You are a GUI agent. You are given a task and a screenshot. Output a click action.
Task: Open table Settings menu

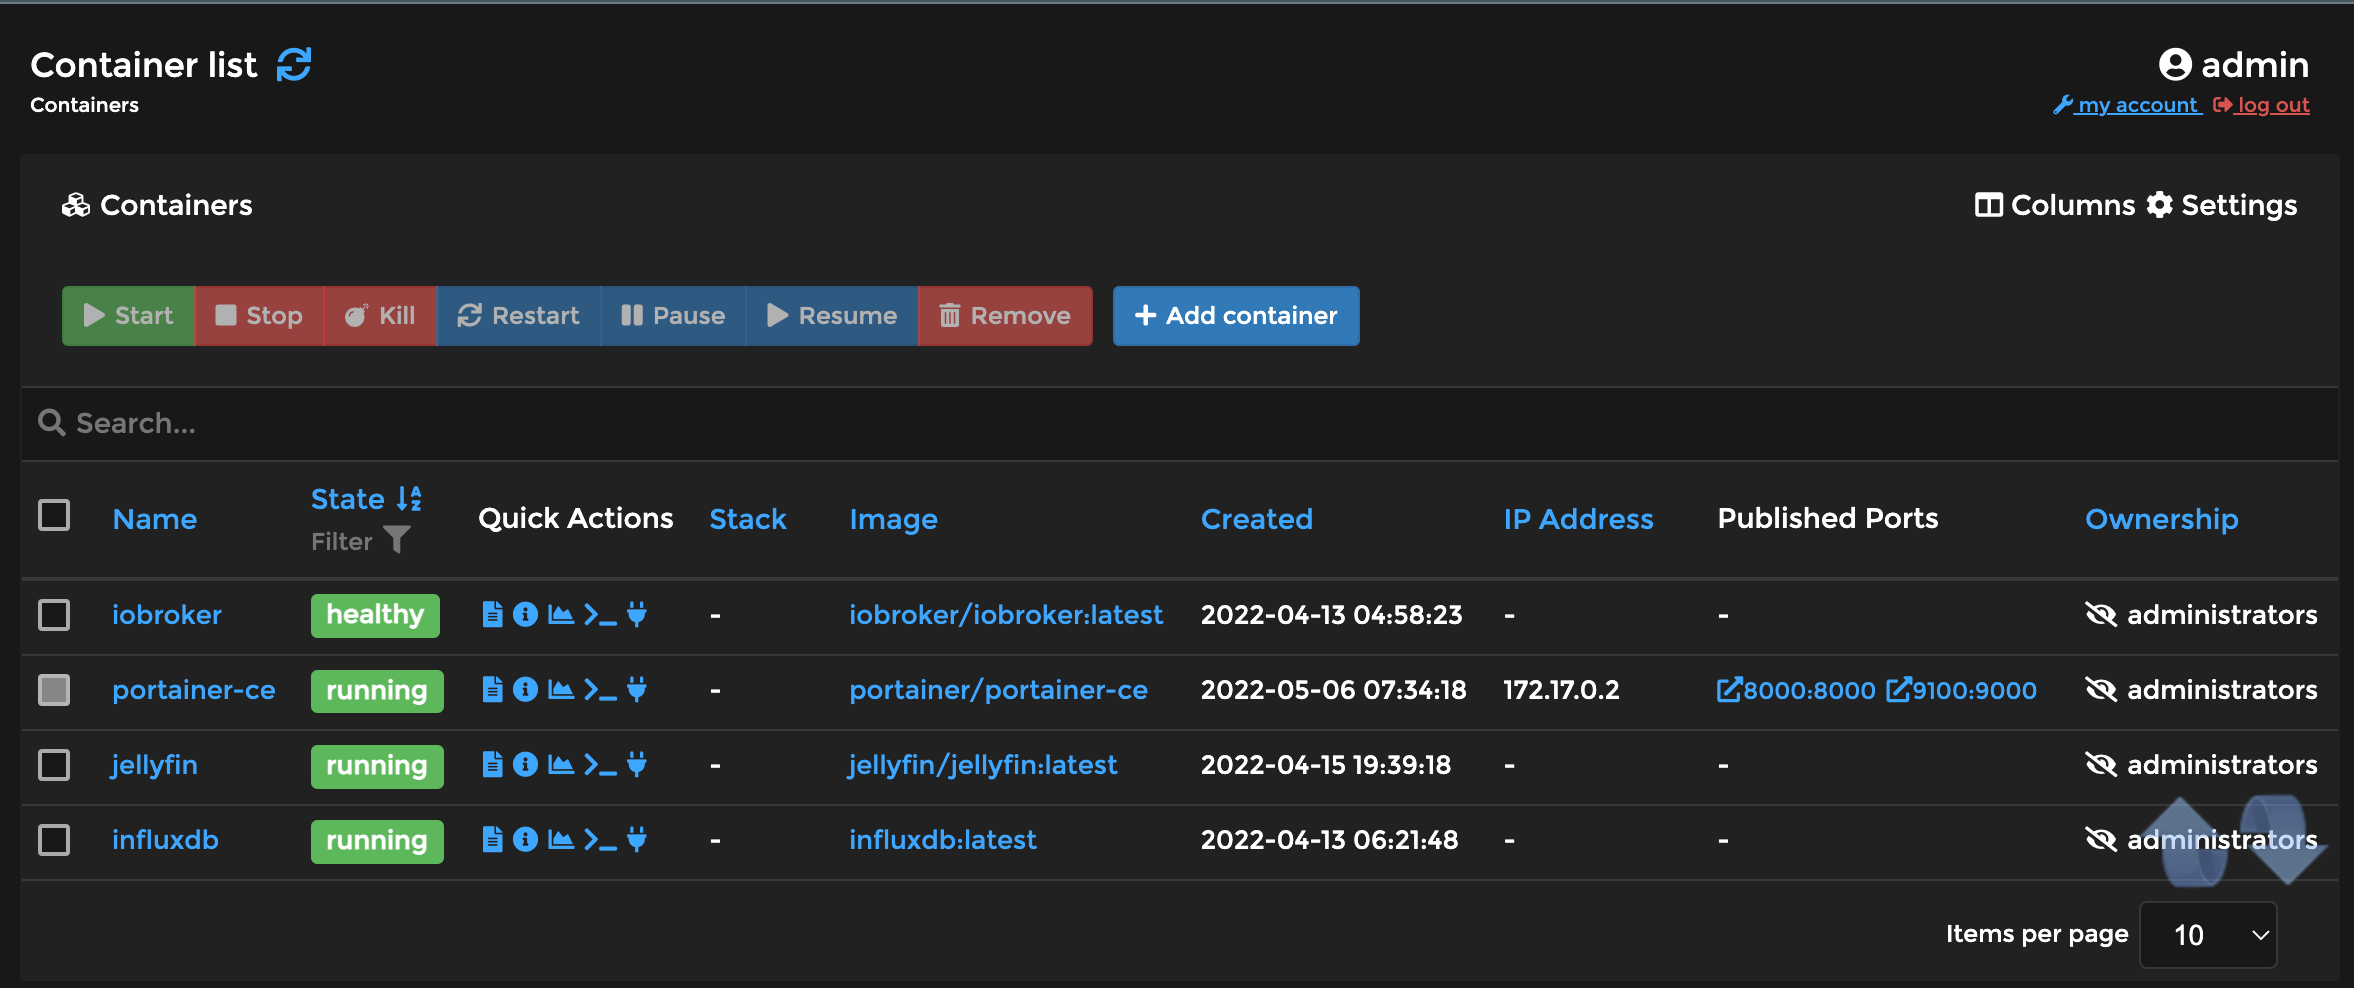pyautogui.click(x=2222, y=205)
